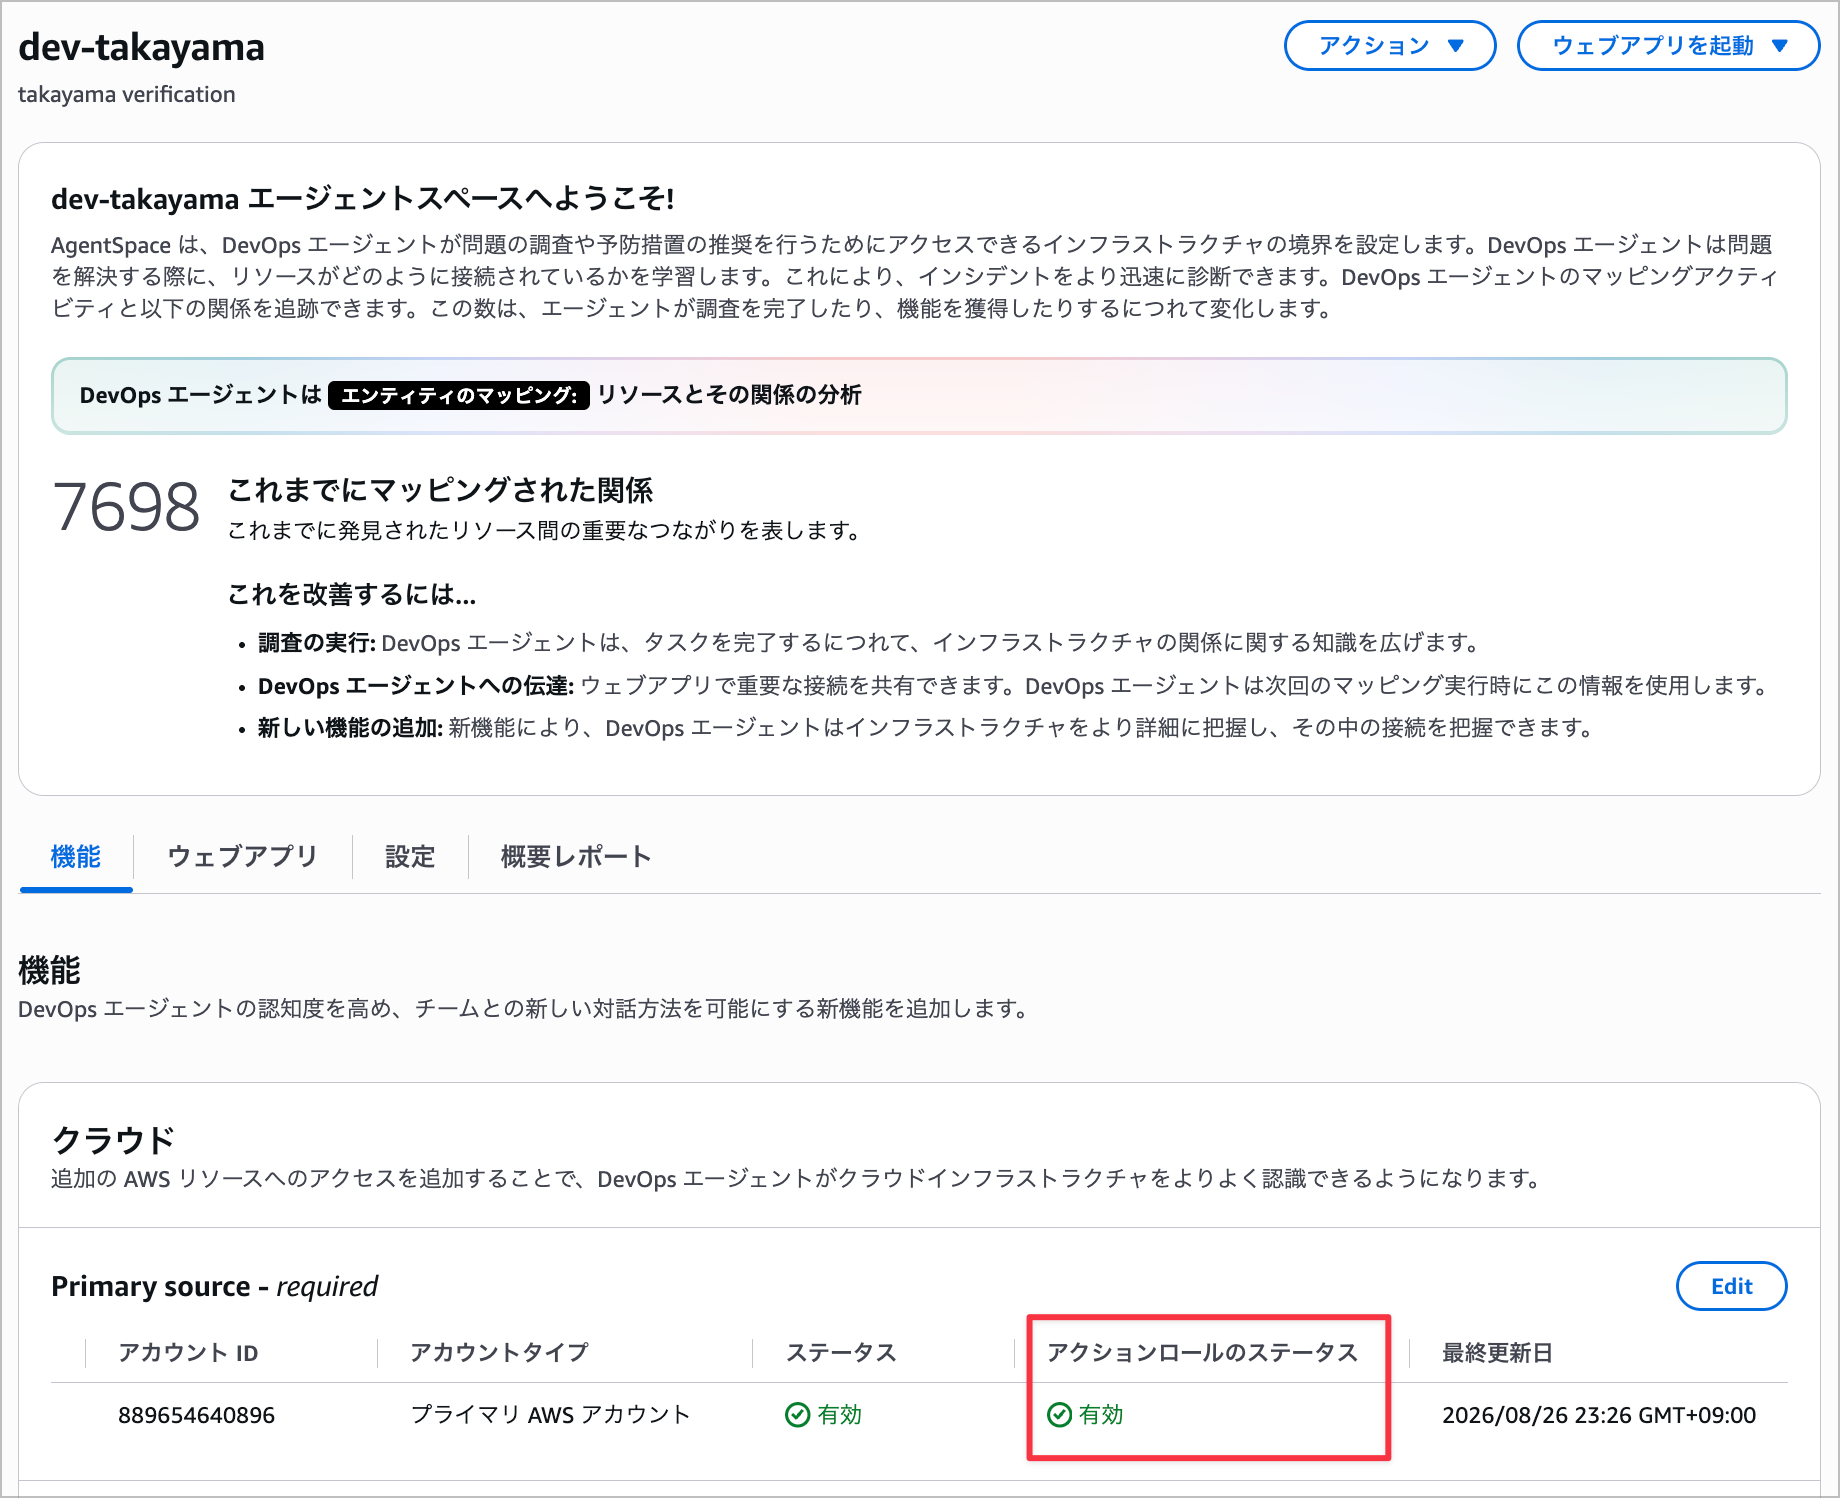
Task: Click the DevOps エージェントへの伝達 bullet item
Action: click(x=1015, y=685)
